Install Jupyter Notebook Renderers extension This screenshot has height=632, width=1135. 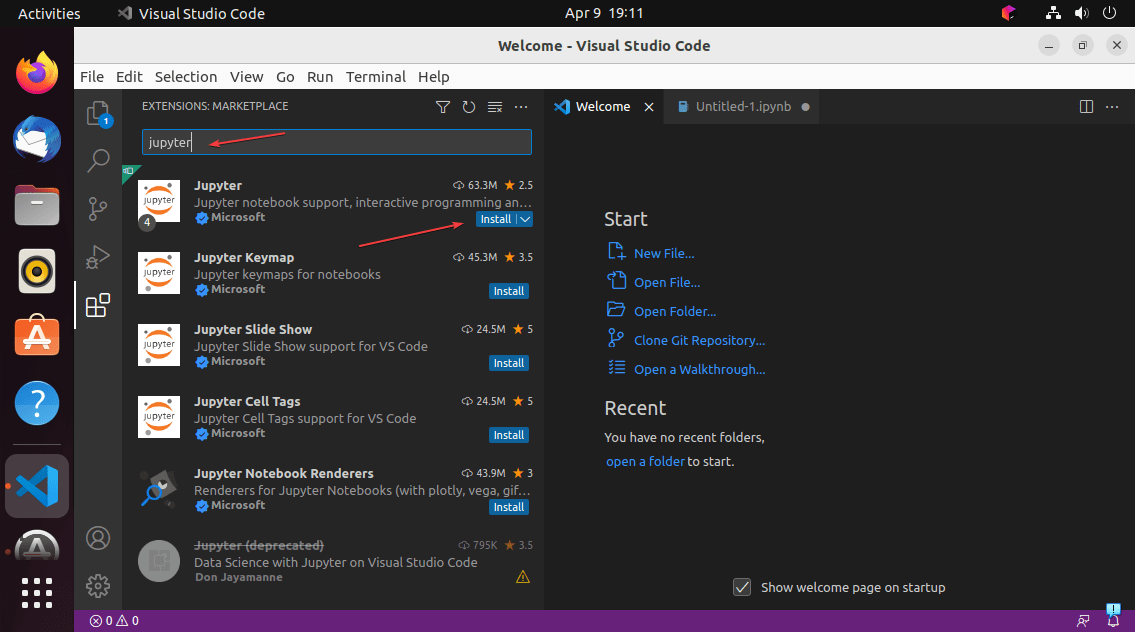coord(509,507)
